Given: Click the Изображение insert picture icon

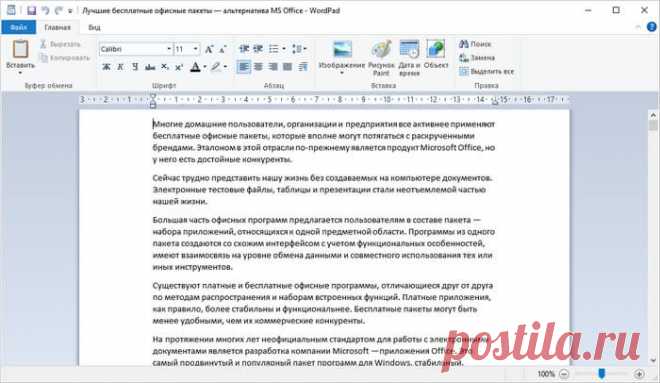Looking at the screenshot, I should click(342, 50).
